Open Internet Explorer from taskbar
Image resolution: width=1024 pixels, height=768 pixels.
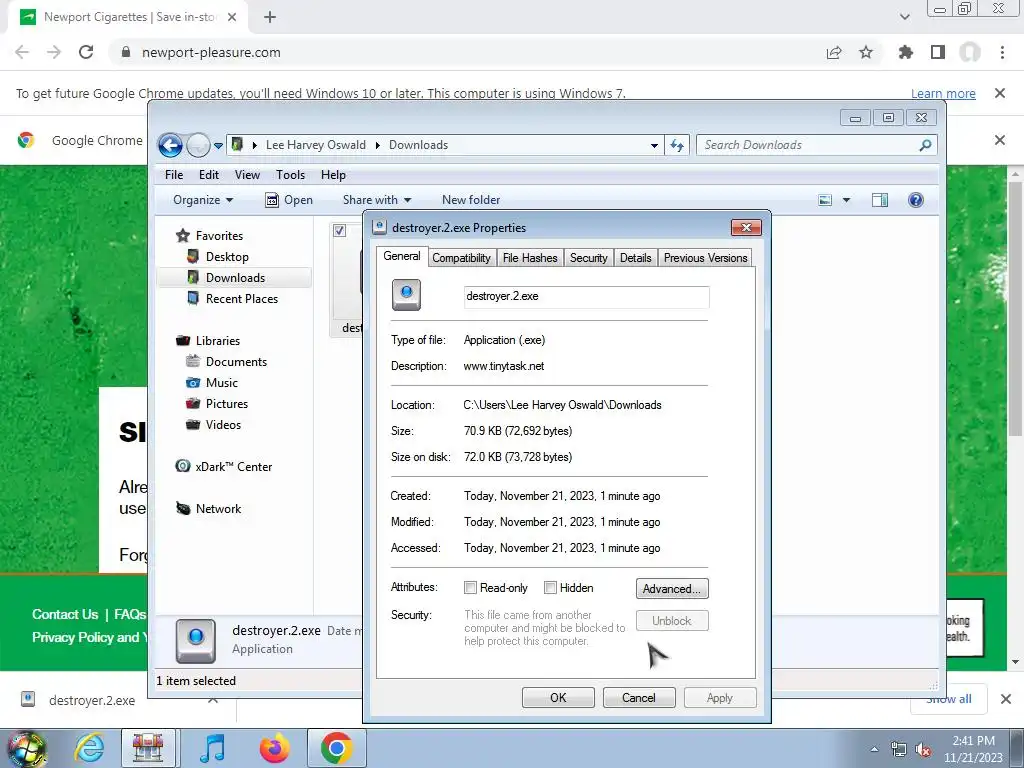(89, 748)
